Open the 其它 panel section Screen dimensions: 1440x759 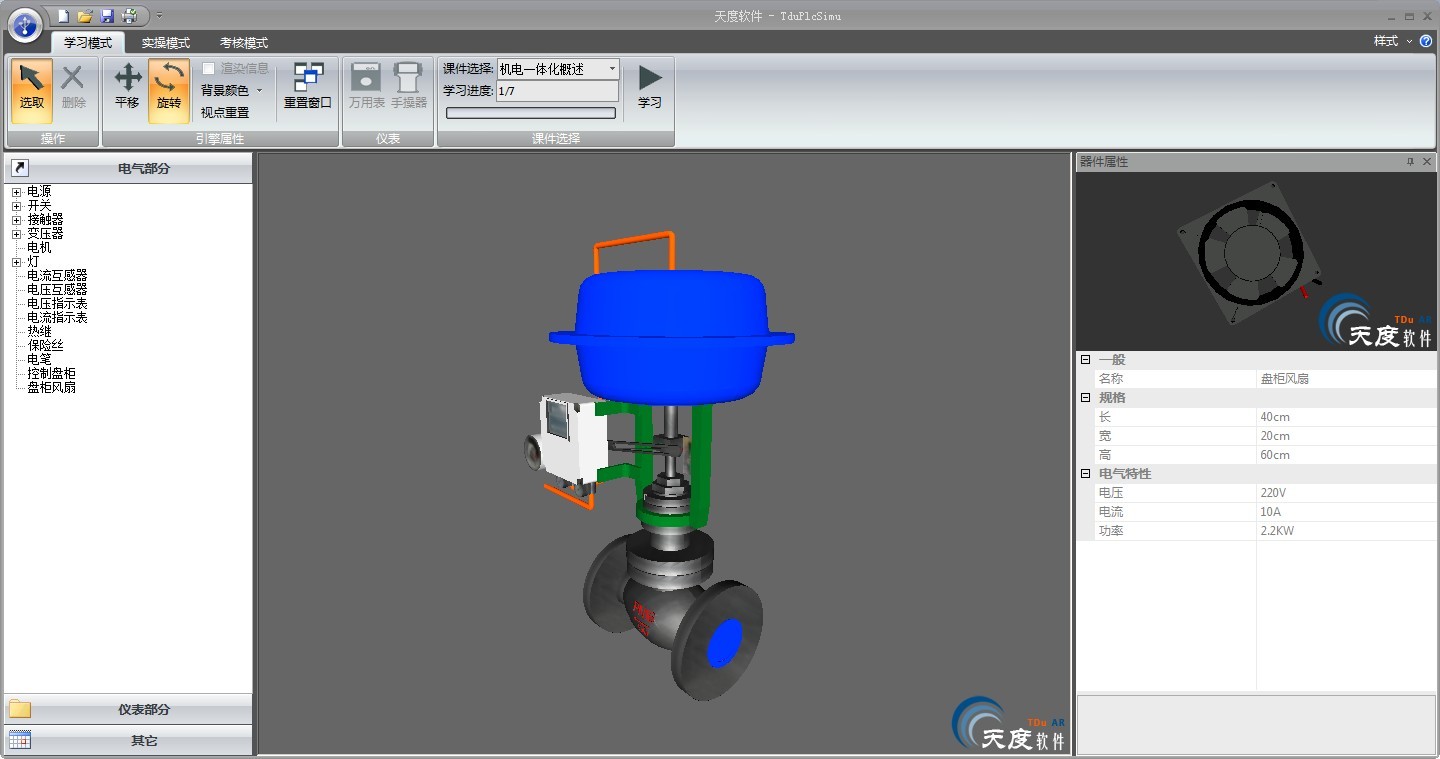128,740
